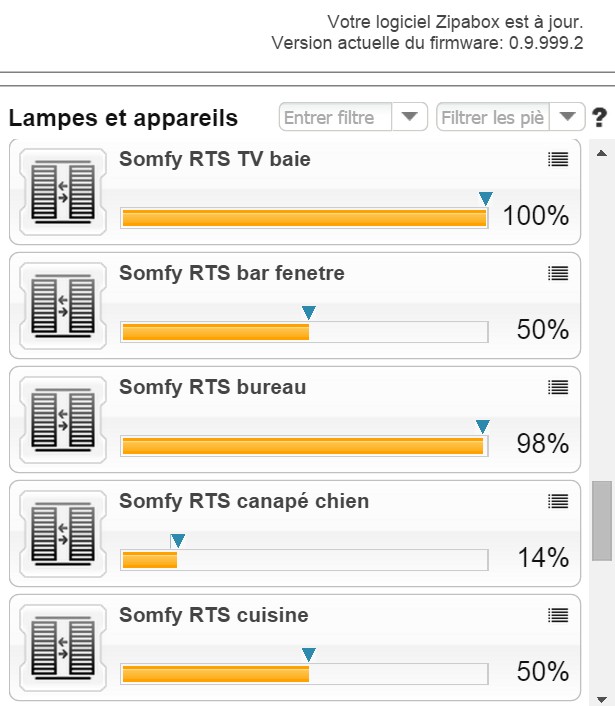Click the scrollbar down arrow
This screenshot has height=706, width=615.
point(601,699)
